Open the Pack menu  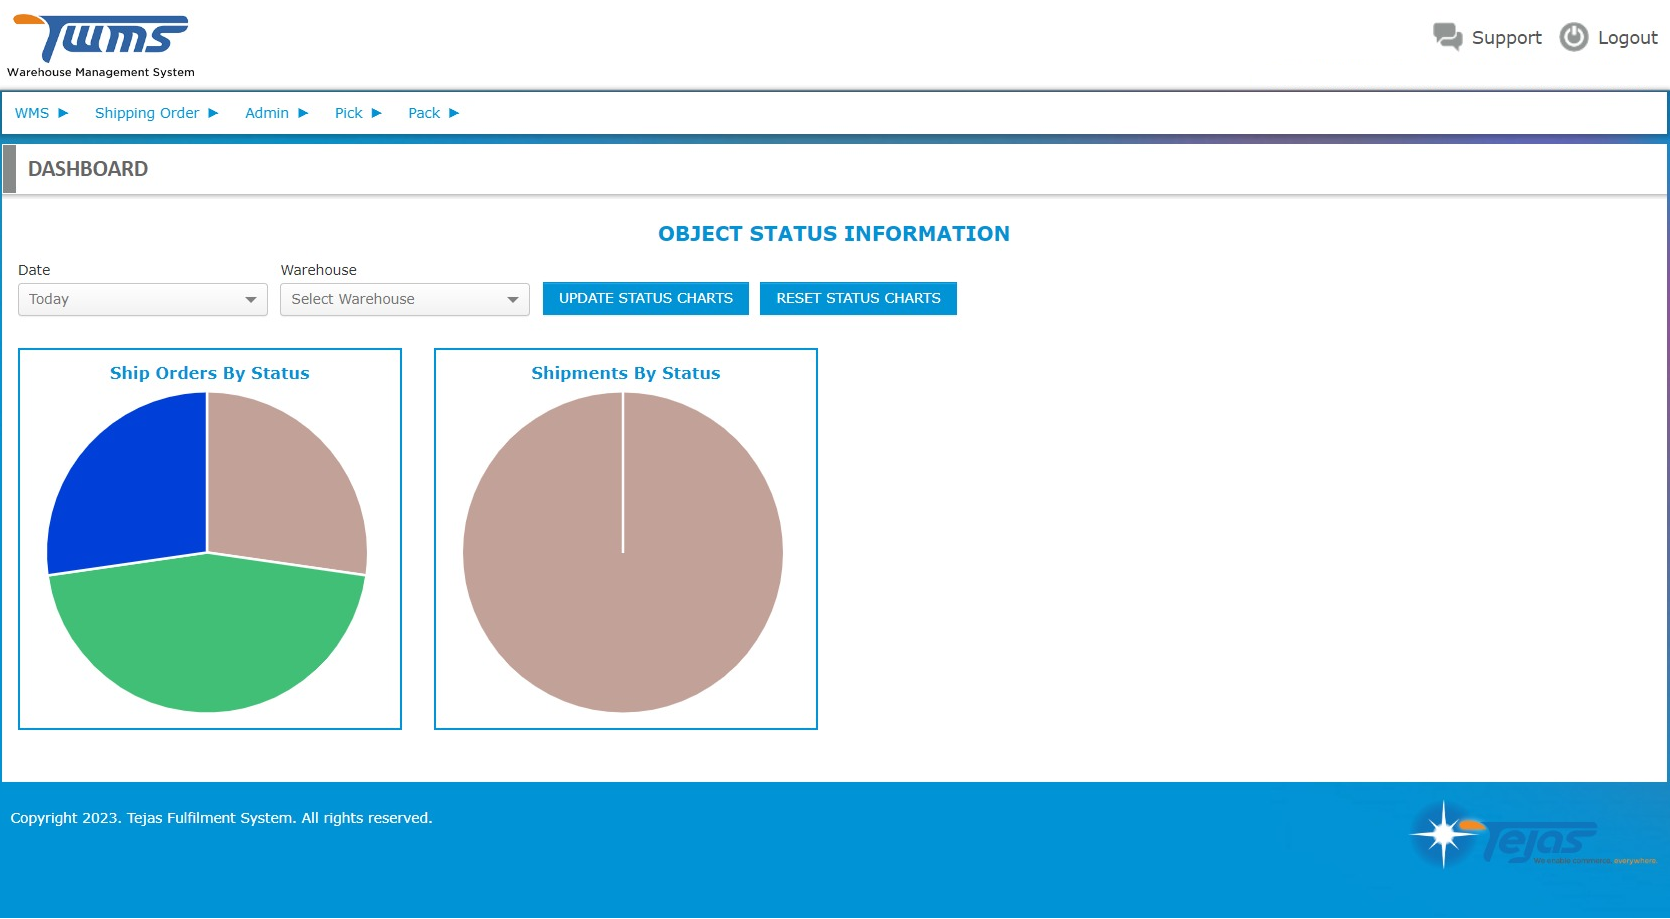424,113
